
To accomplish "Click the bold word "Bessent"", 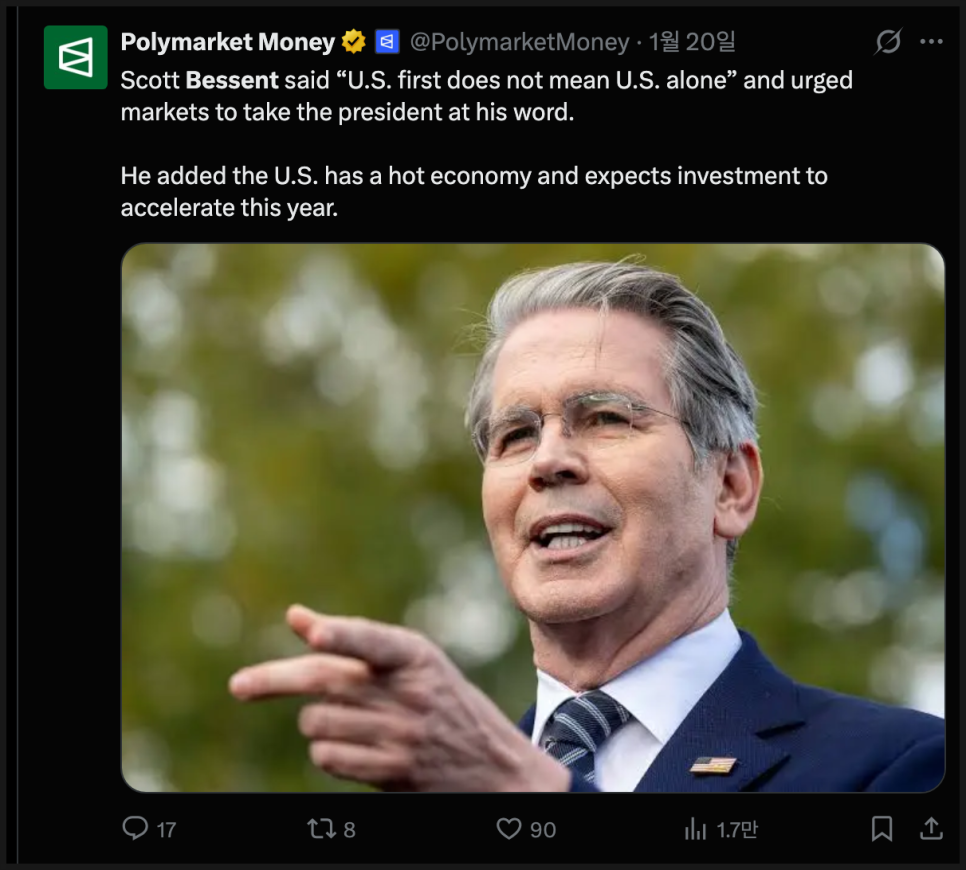I will (x=232, y=80).
